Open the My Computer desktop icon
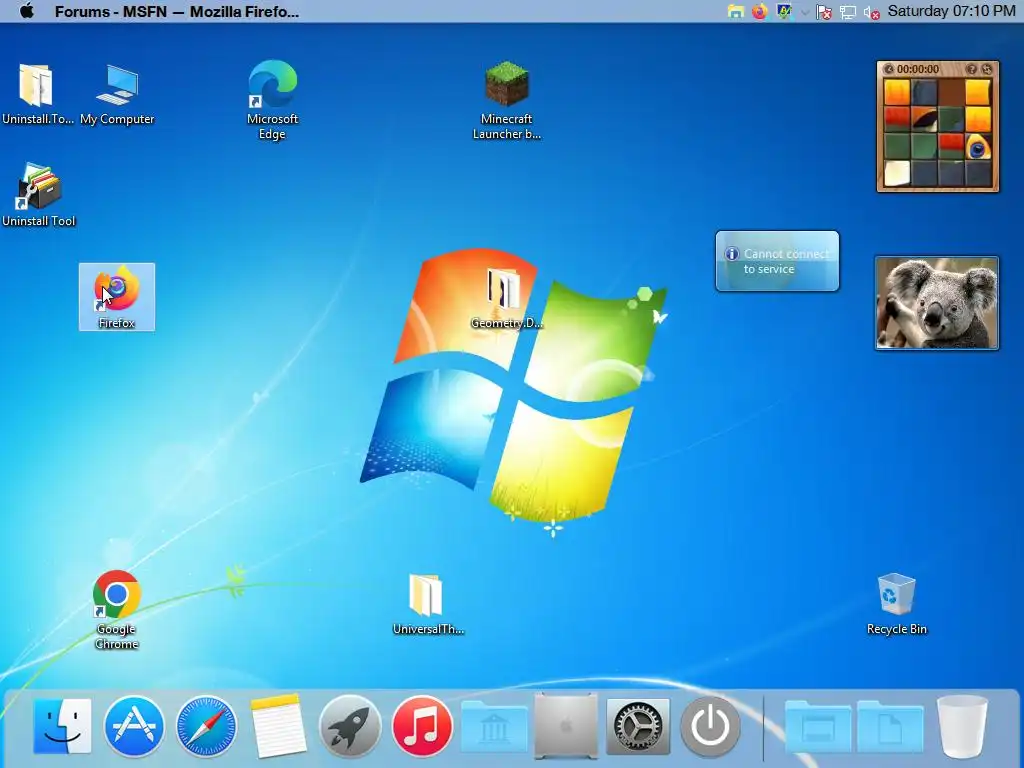Screen dimensions: 1024x768 (118, 94)
